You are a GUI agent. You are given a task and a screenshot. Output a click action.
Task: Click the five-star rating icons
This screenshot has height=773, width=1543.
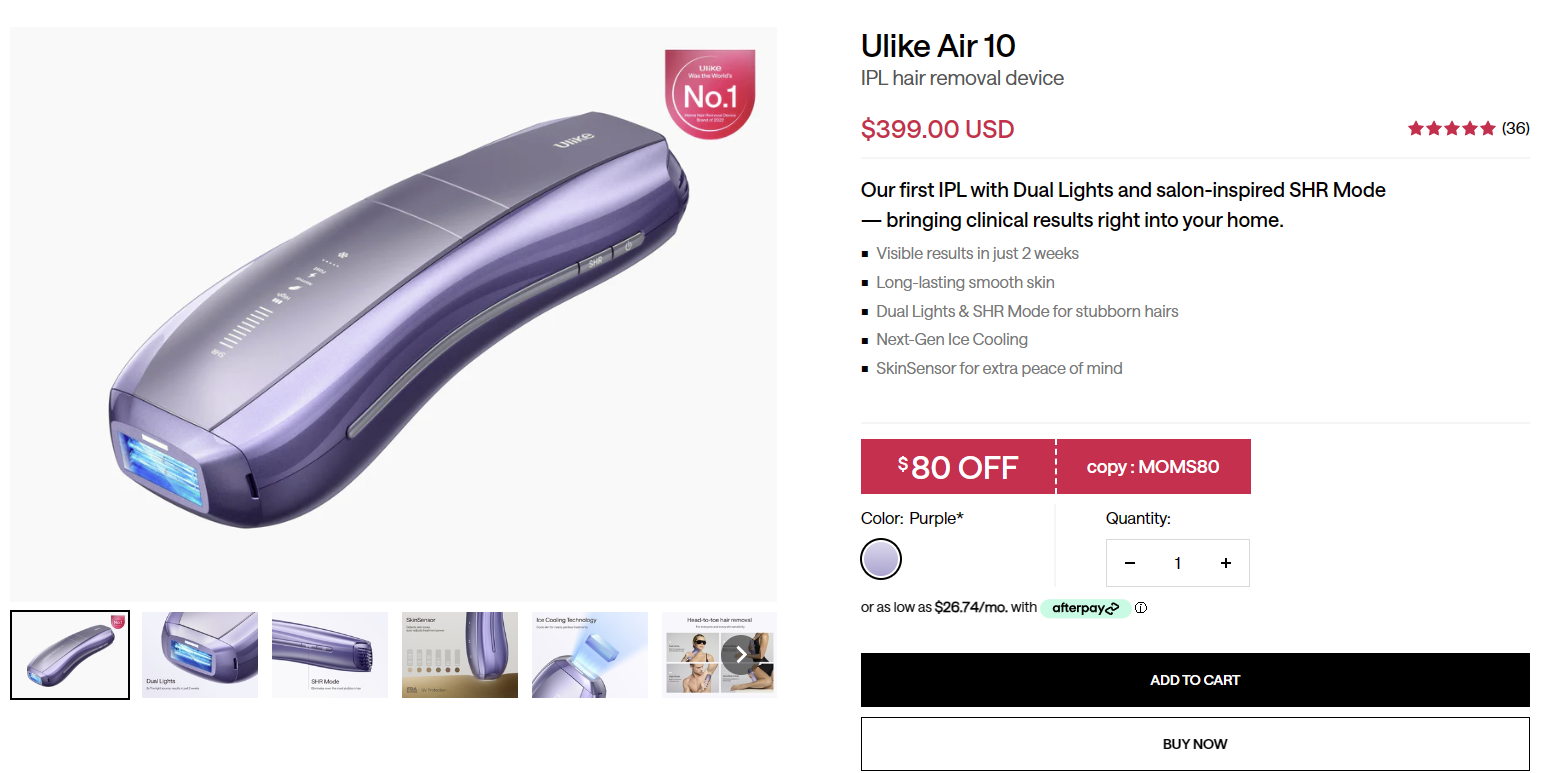(x=1451, y=128)
